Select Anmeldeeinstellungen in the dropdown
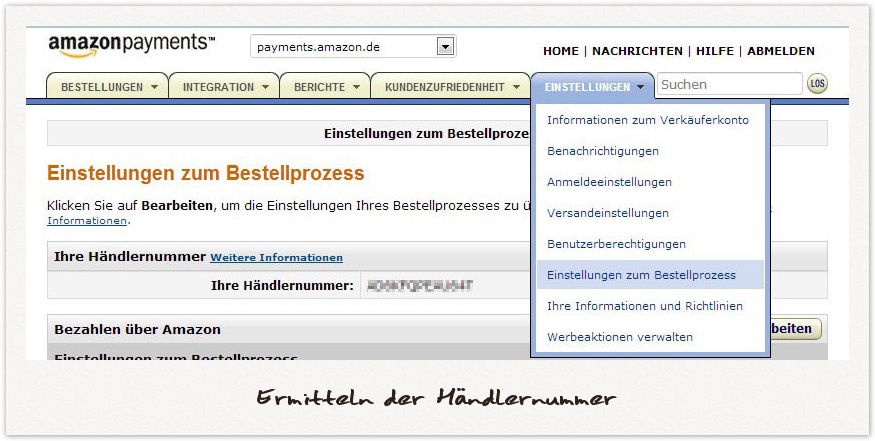The width and height of the screenshot is (875, 441). click(x=609, y=182)
